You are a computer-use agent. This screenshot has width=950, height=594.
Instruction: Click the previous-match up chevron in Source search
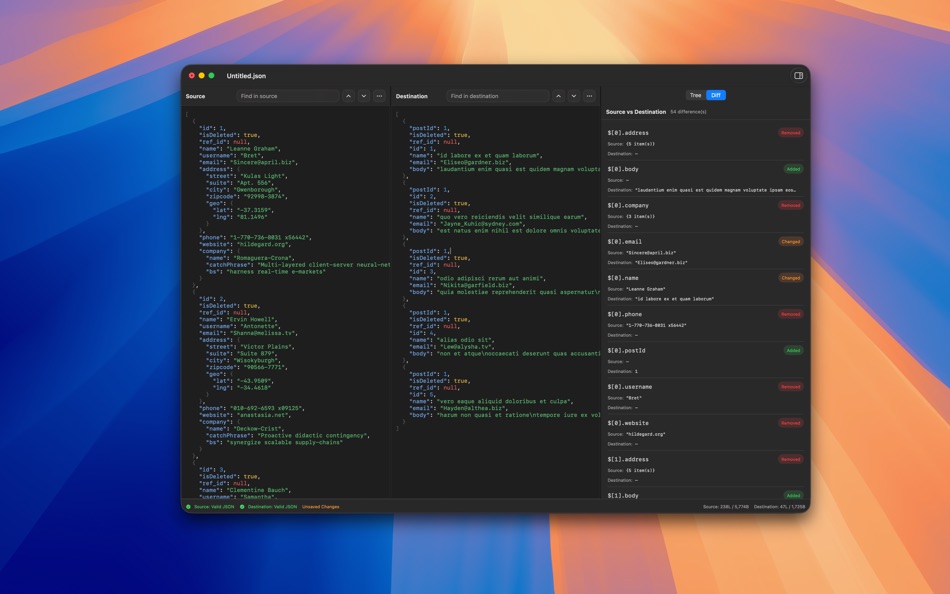pos(349,96)
